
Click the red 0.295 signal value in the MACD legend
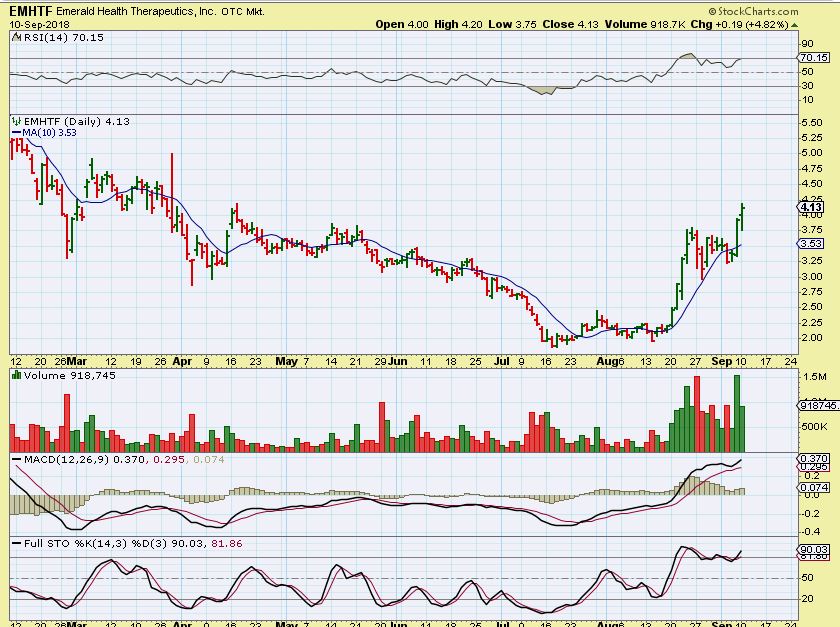[169, 460]
